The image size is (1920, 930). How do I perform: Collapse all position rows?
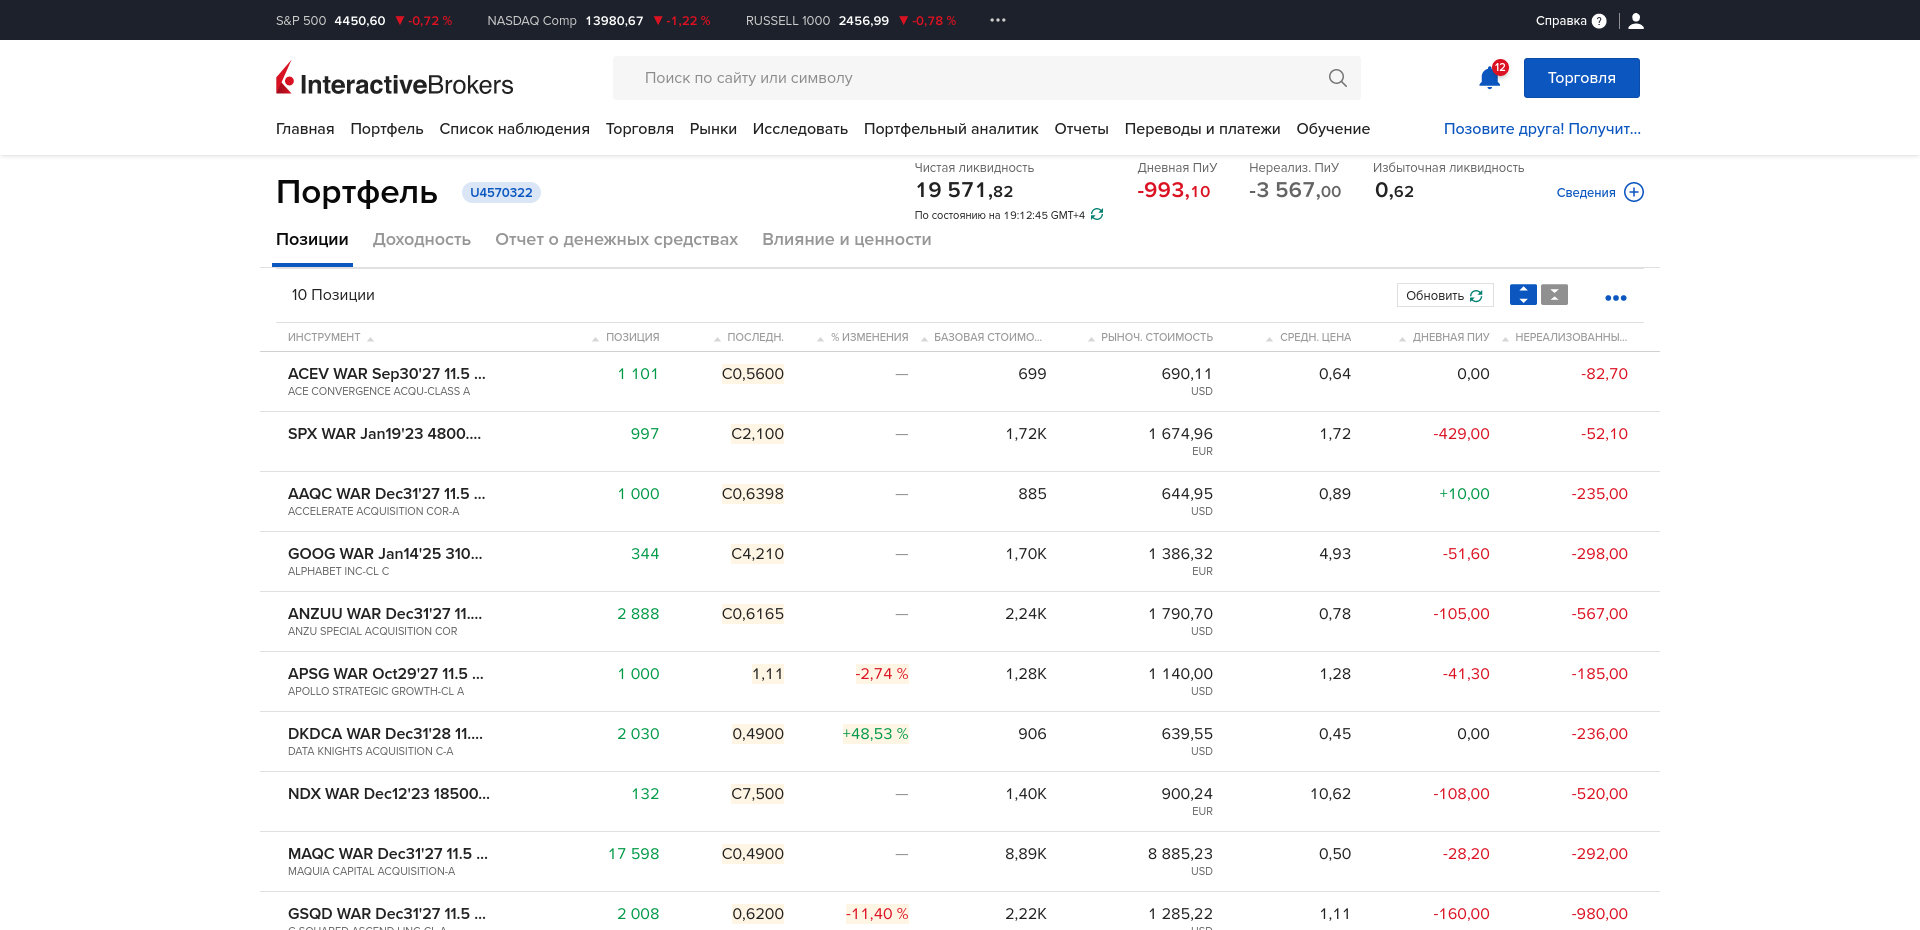pos(1554,295)
